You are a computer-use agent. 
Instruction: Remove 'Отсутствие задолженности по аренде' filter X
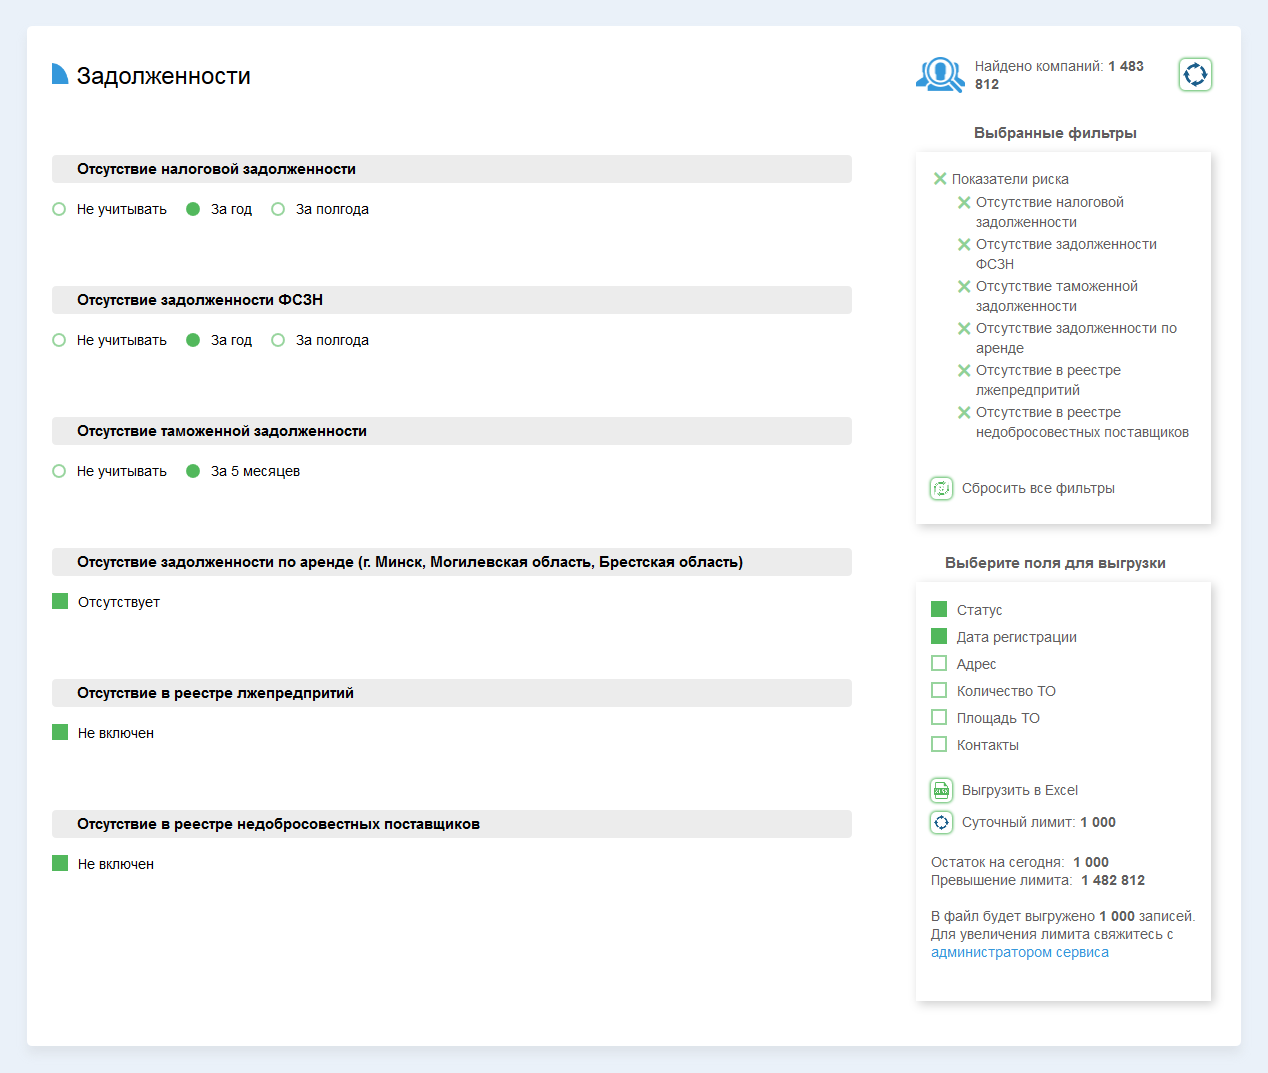coord(964,329)
